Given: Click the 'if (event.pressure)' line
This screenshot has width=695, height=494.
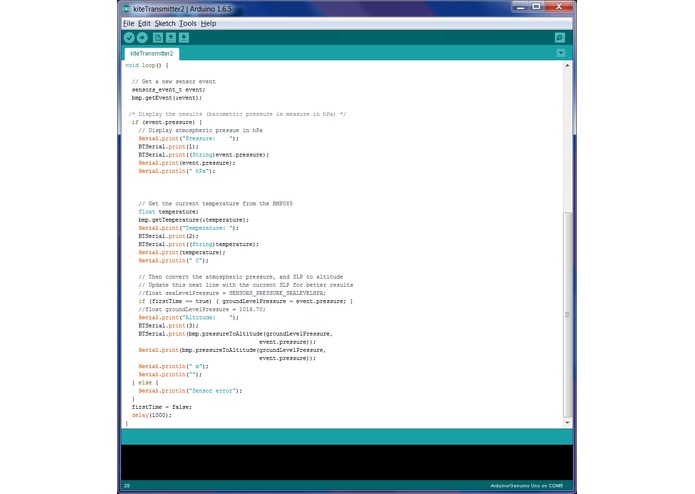Looking at the screenshot, I should pyautogui.click(x=167, y=122).
